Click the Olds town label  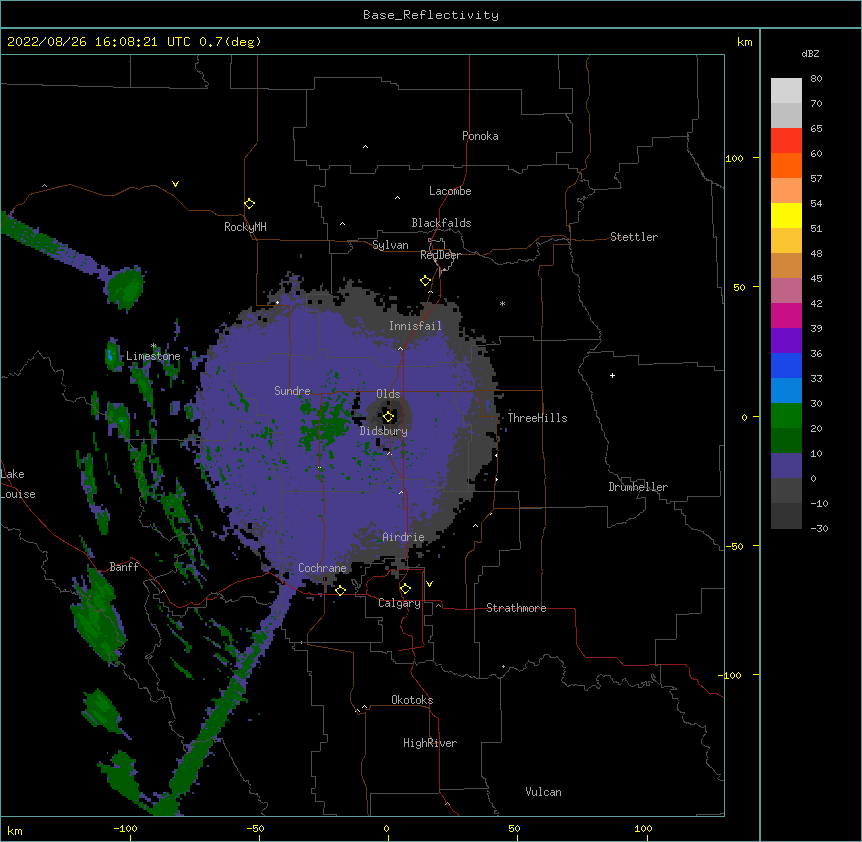pos(388,394)
